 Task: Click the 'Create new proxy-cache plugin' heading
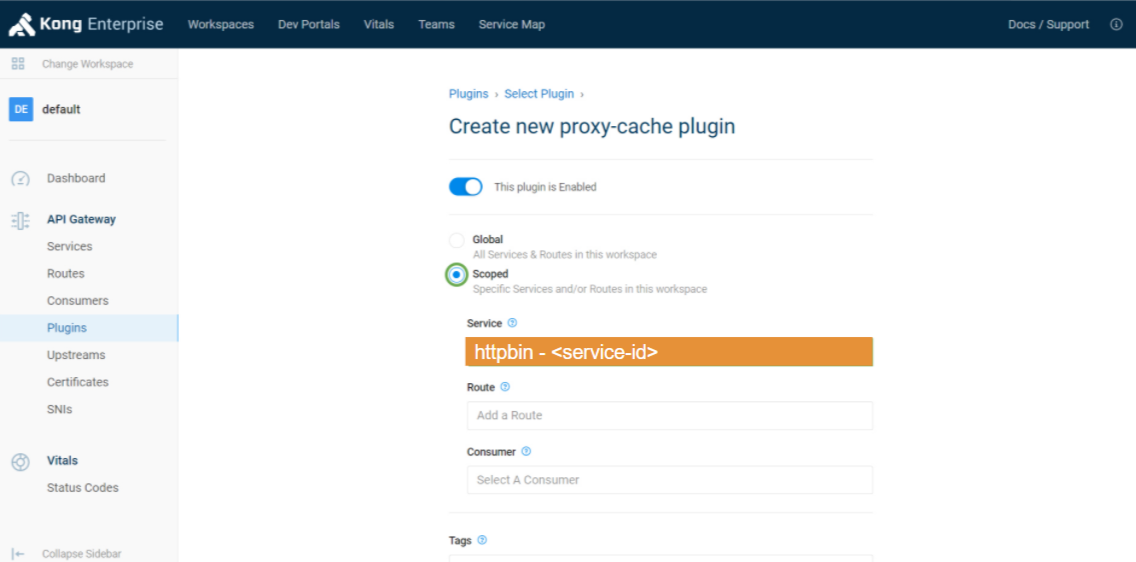click(592, 127)
